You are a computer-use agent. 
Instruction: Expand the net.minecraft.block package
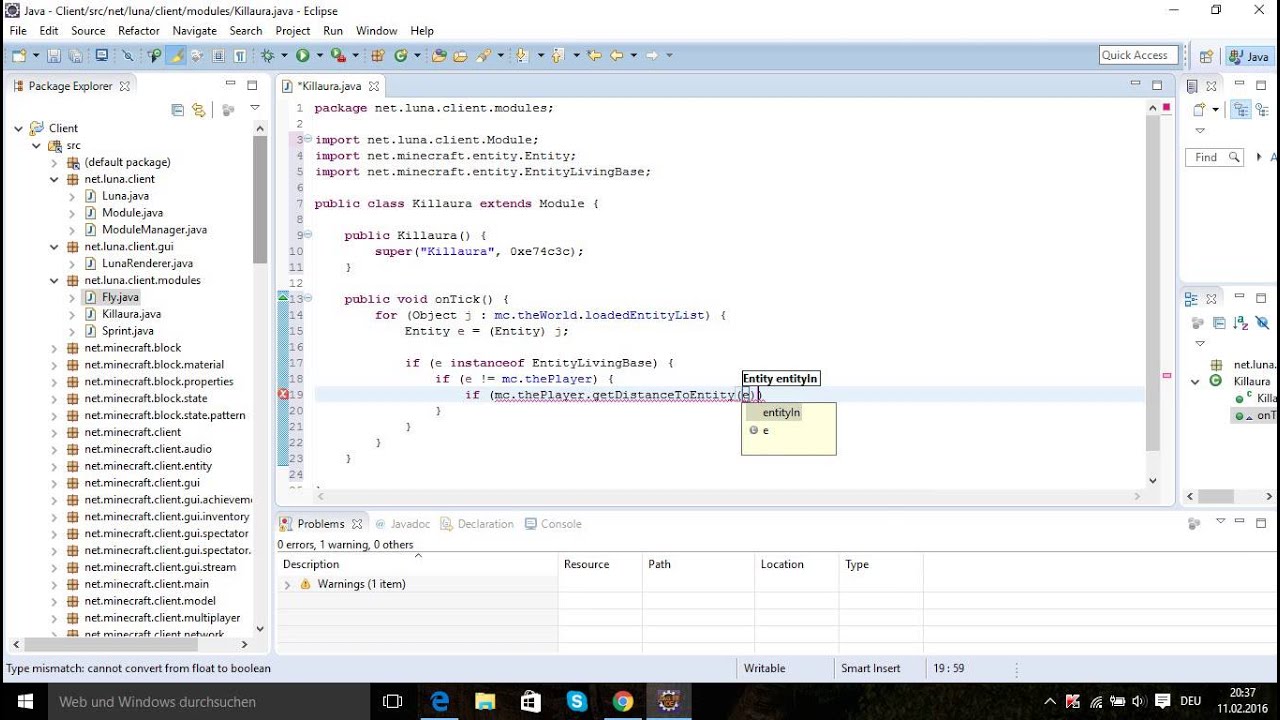[x=54, y=348]
